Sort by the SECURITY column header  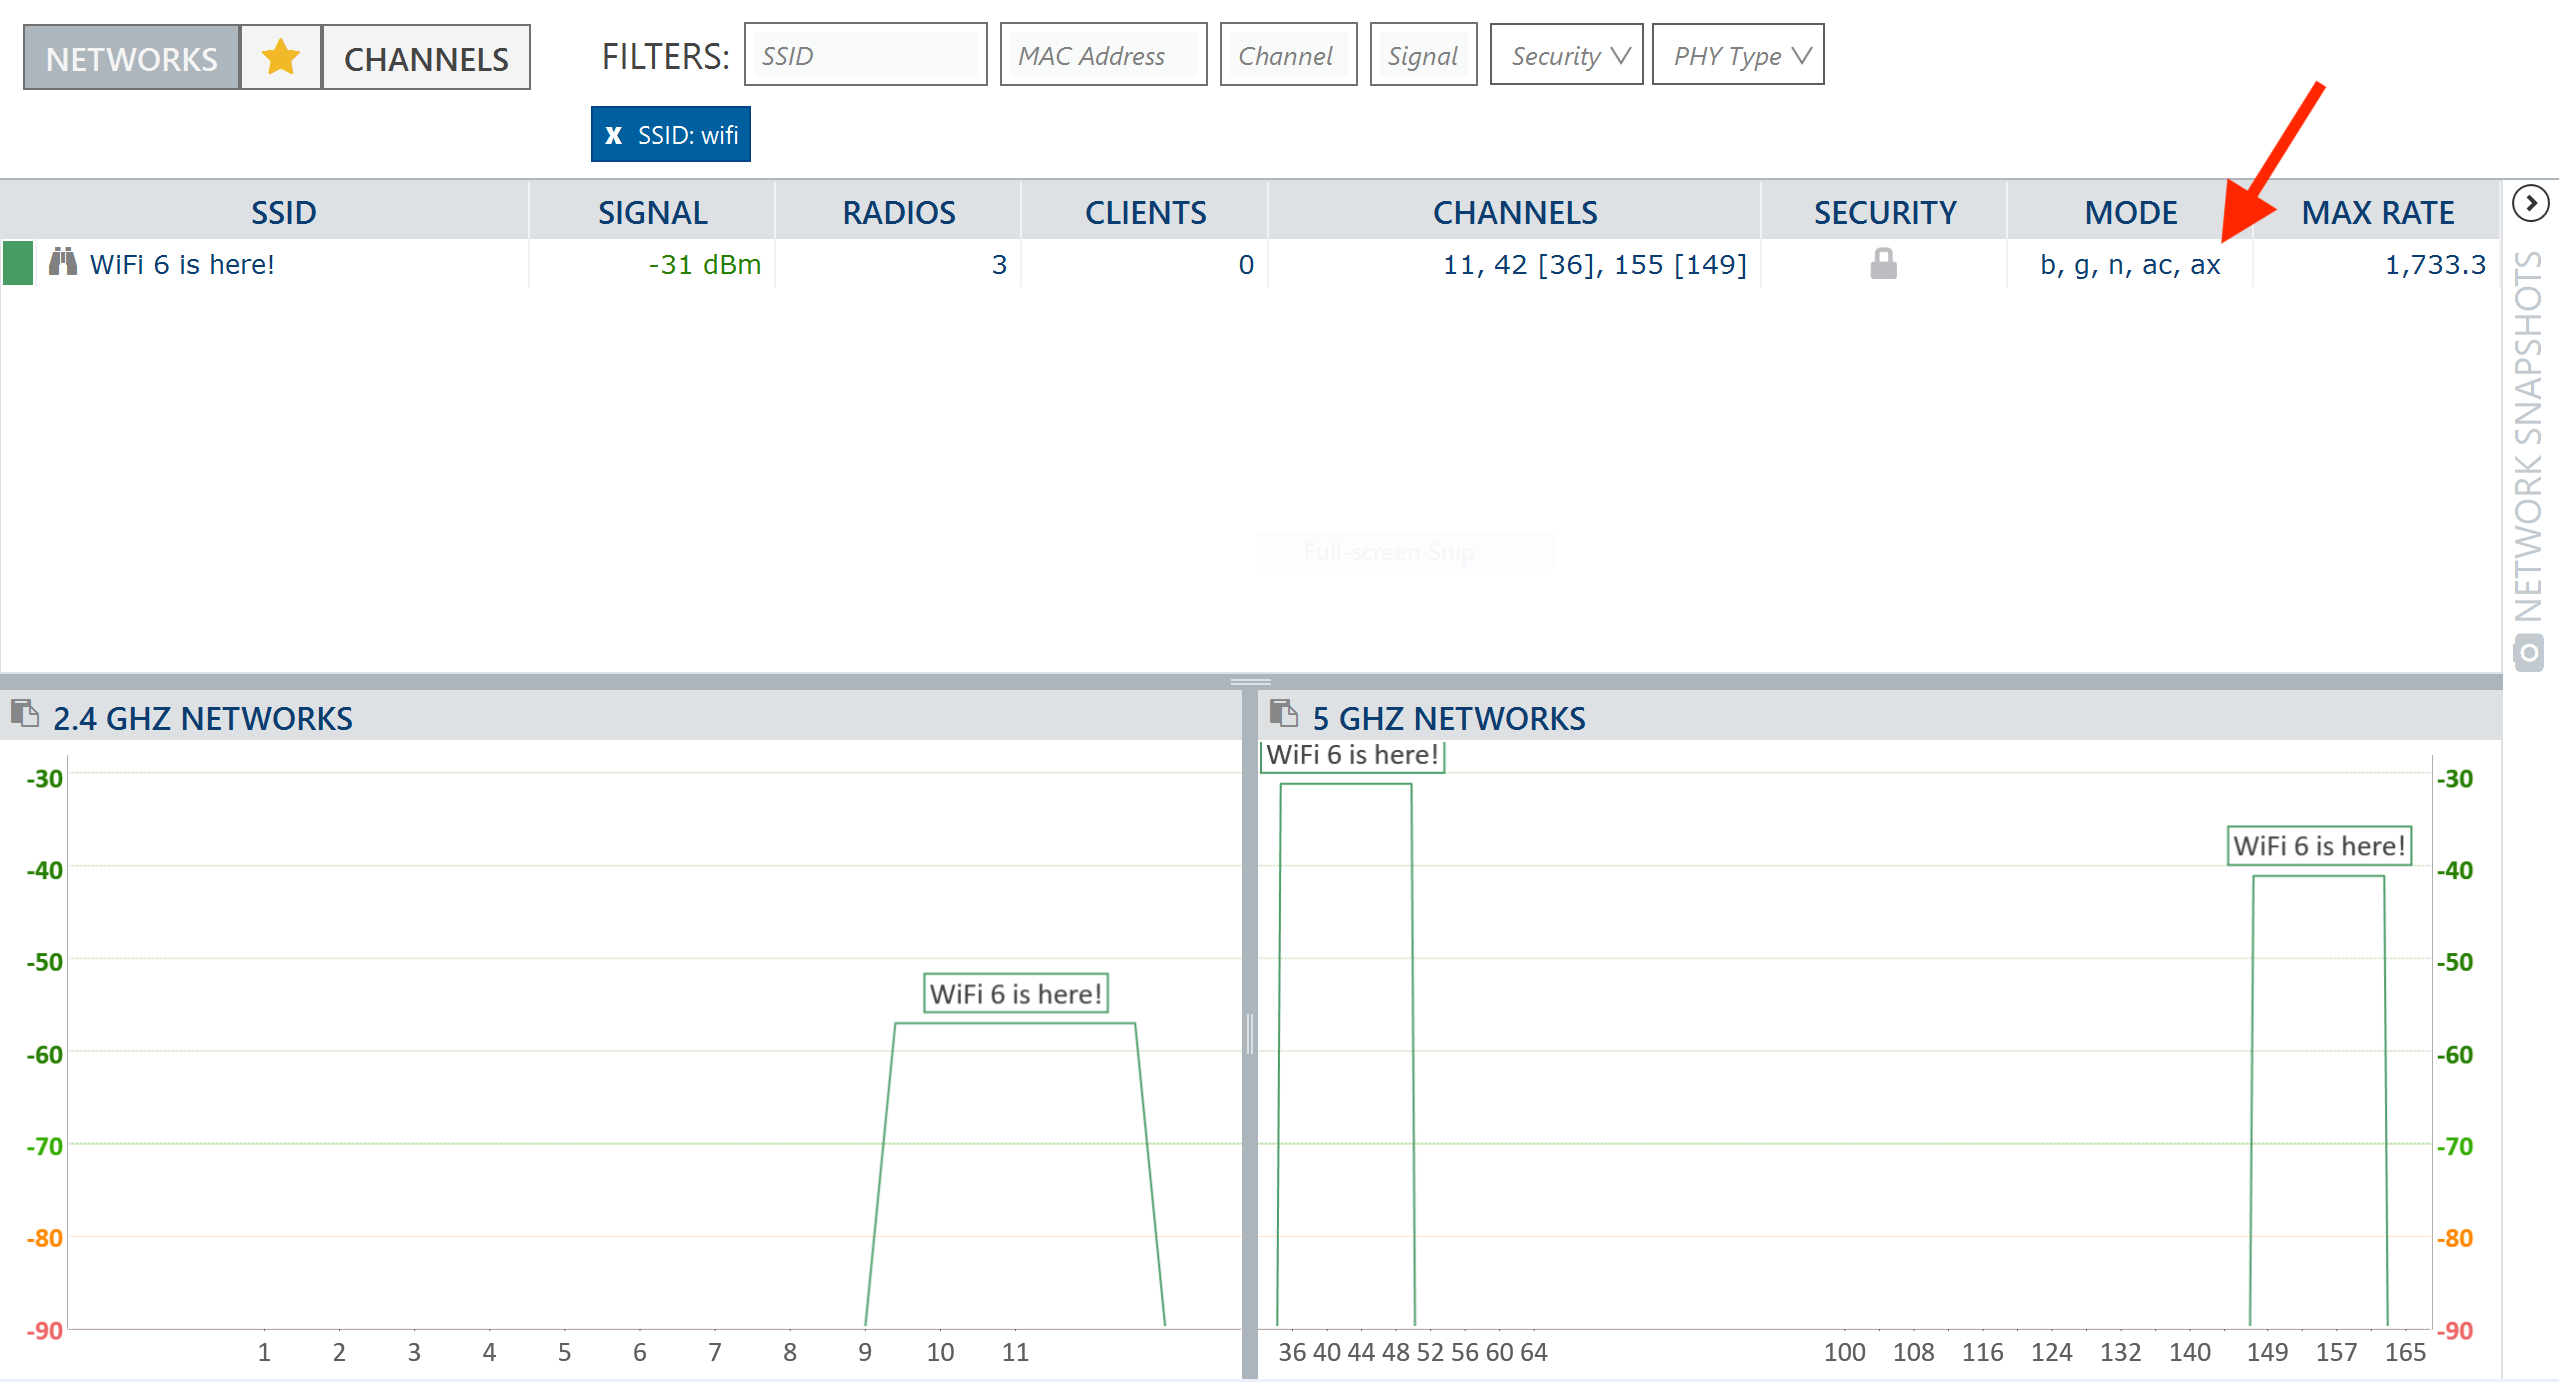[1884, 212]
